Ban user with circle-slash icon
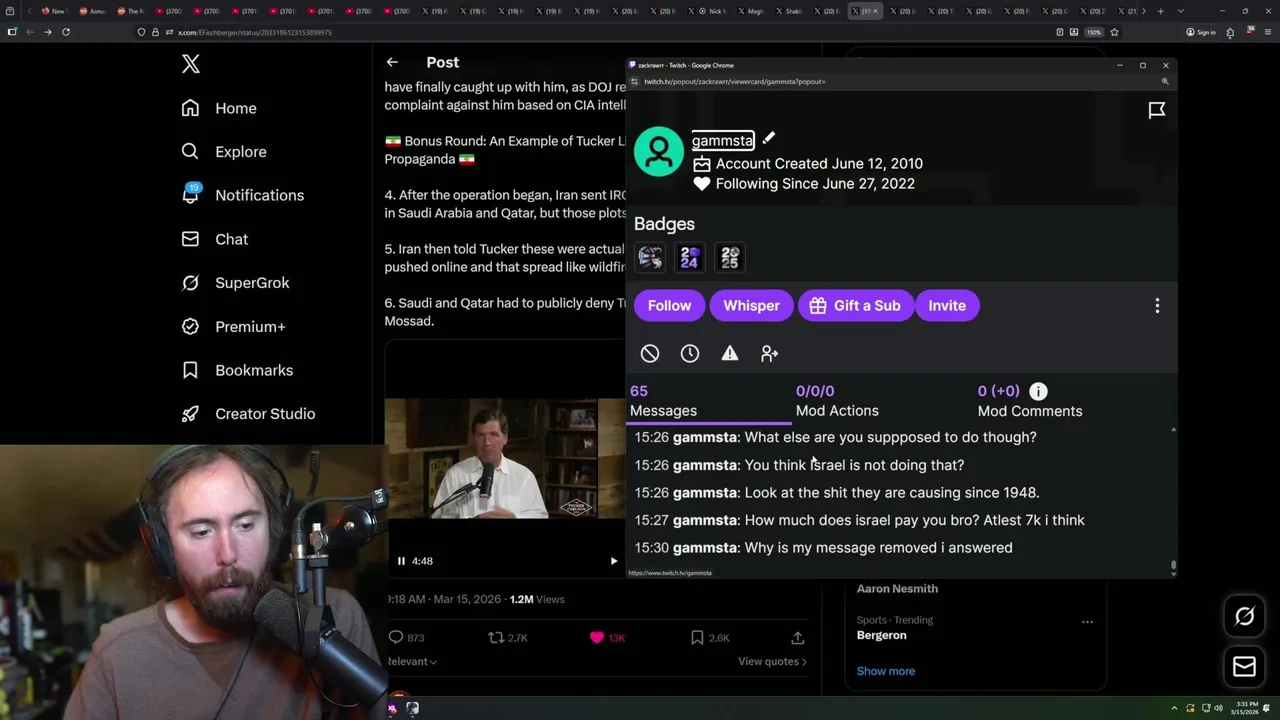 tap(650, 353)
